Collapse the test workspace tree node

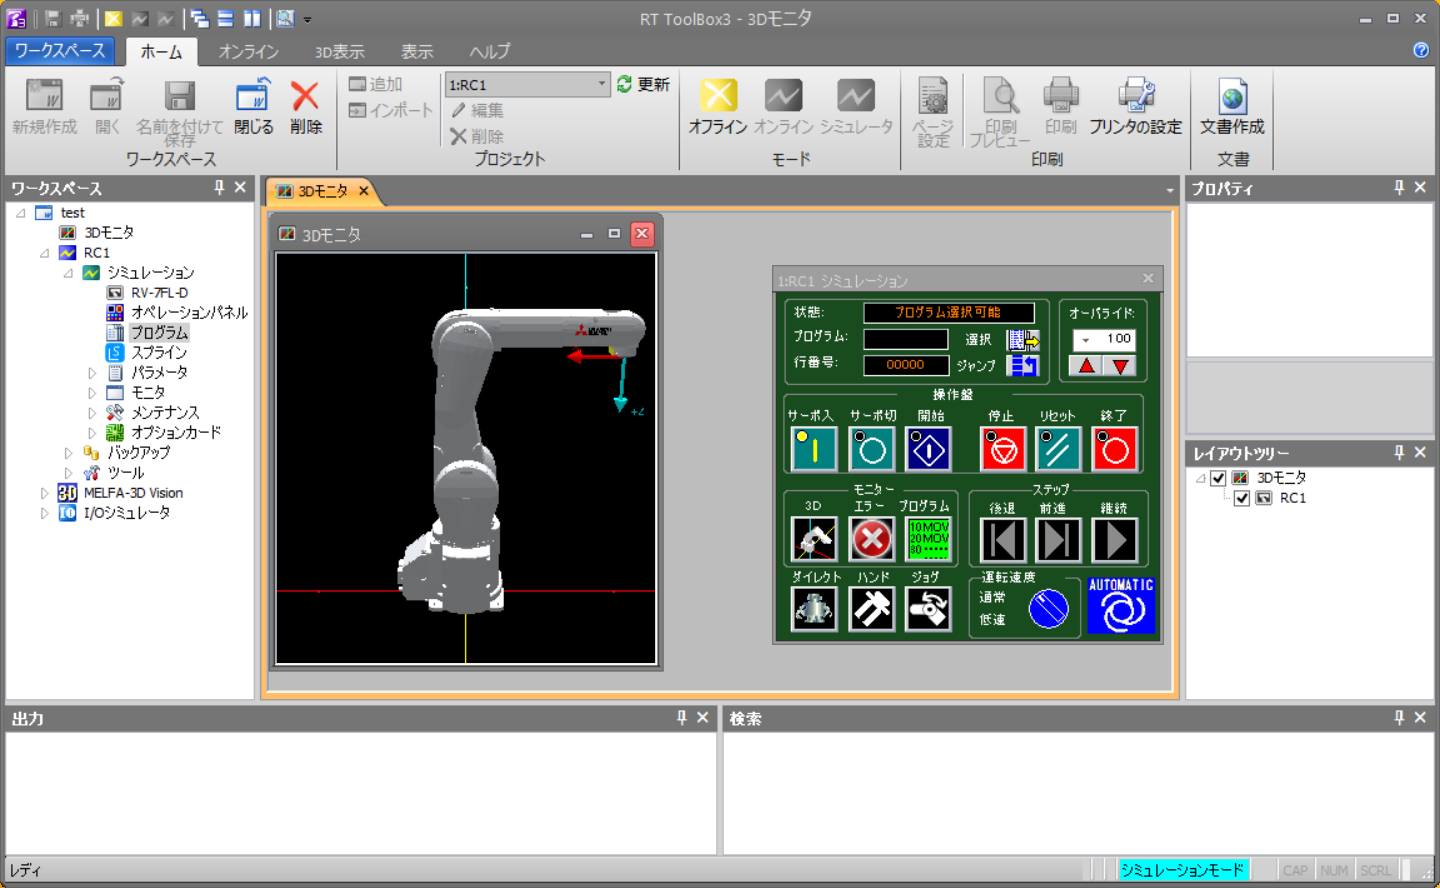[21, 213]
